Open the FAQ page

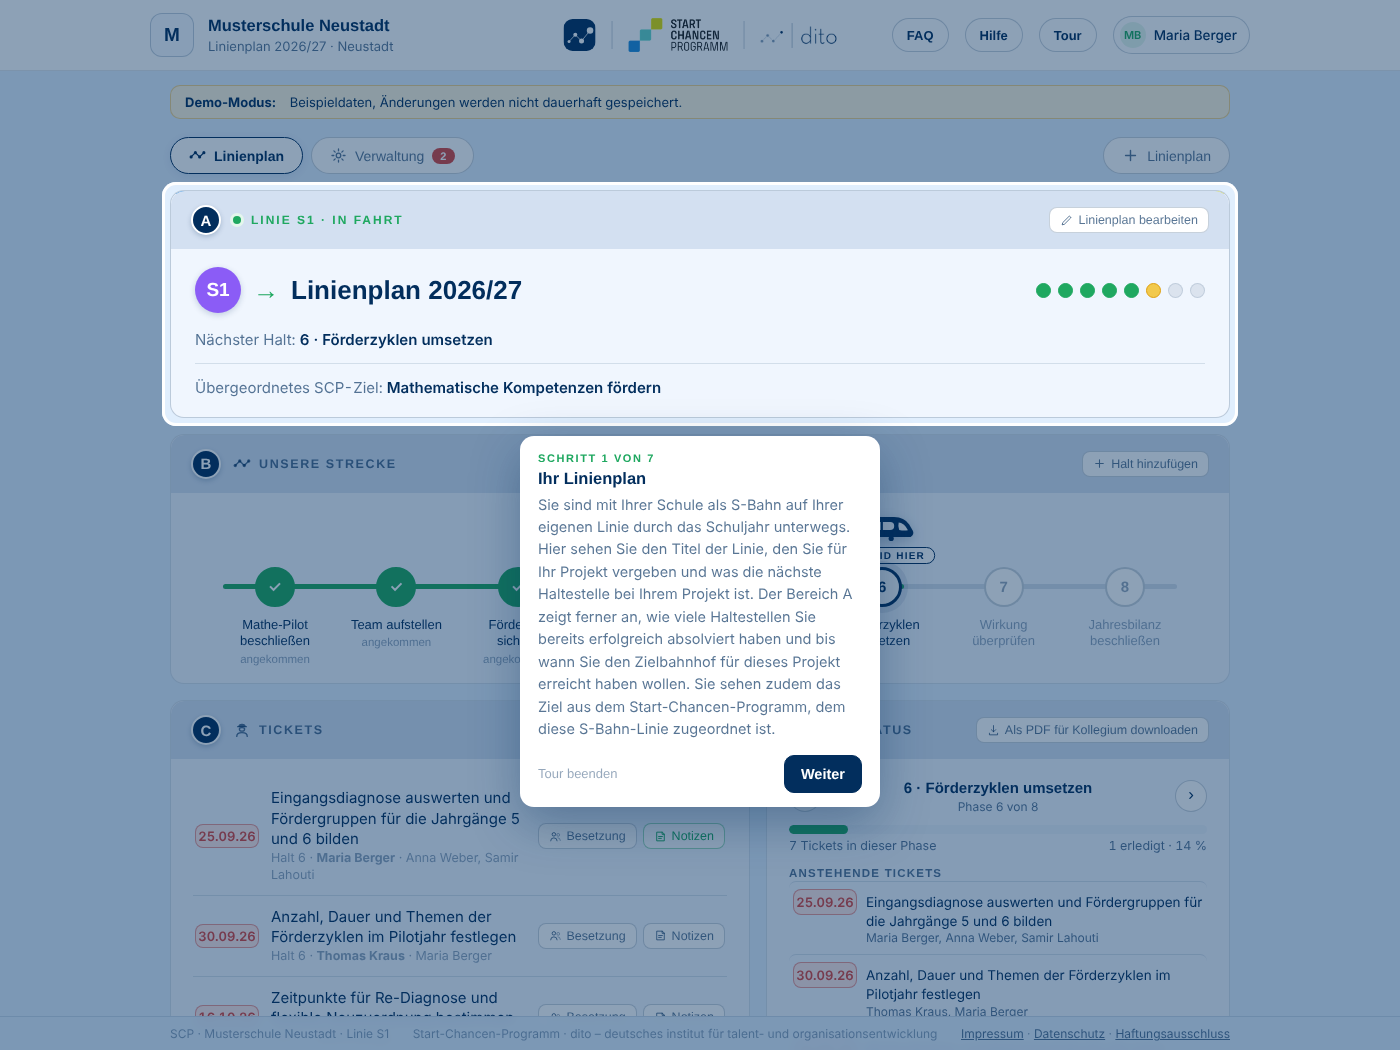click(x=920, y=35)
